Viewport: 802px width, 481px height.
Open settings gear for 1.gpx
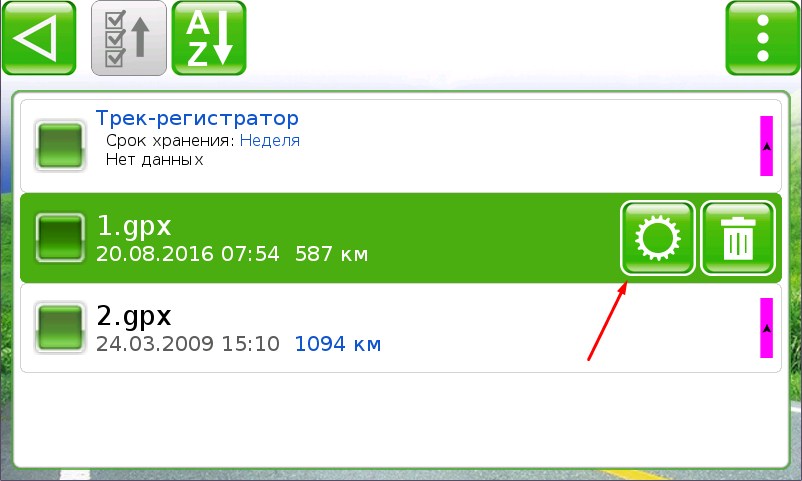point(658,238)
